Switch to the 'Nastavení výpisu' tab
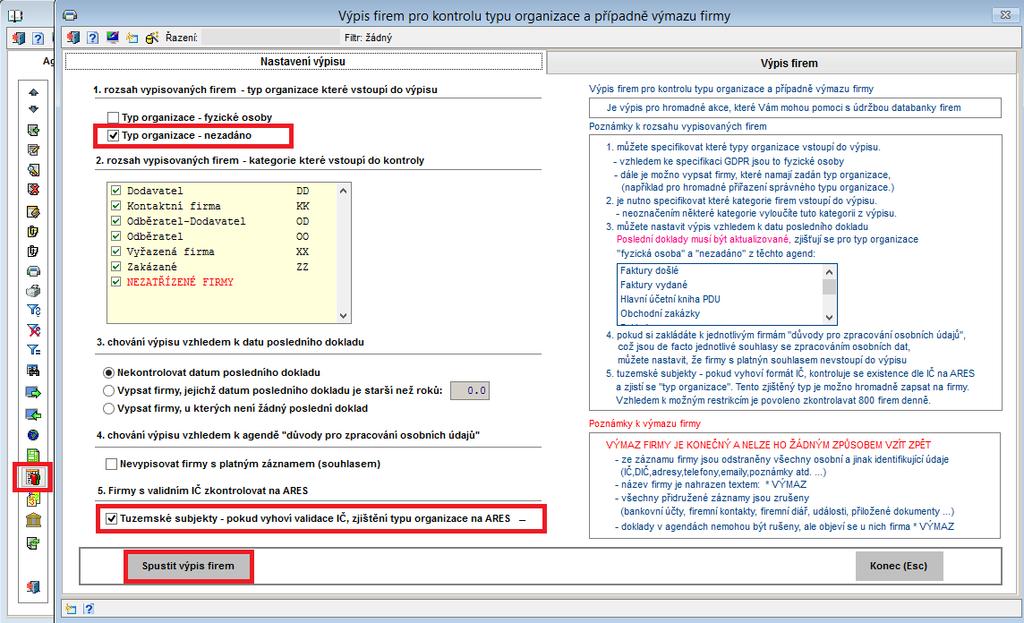 [304, 61]
